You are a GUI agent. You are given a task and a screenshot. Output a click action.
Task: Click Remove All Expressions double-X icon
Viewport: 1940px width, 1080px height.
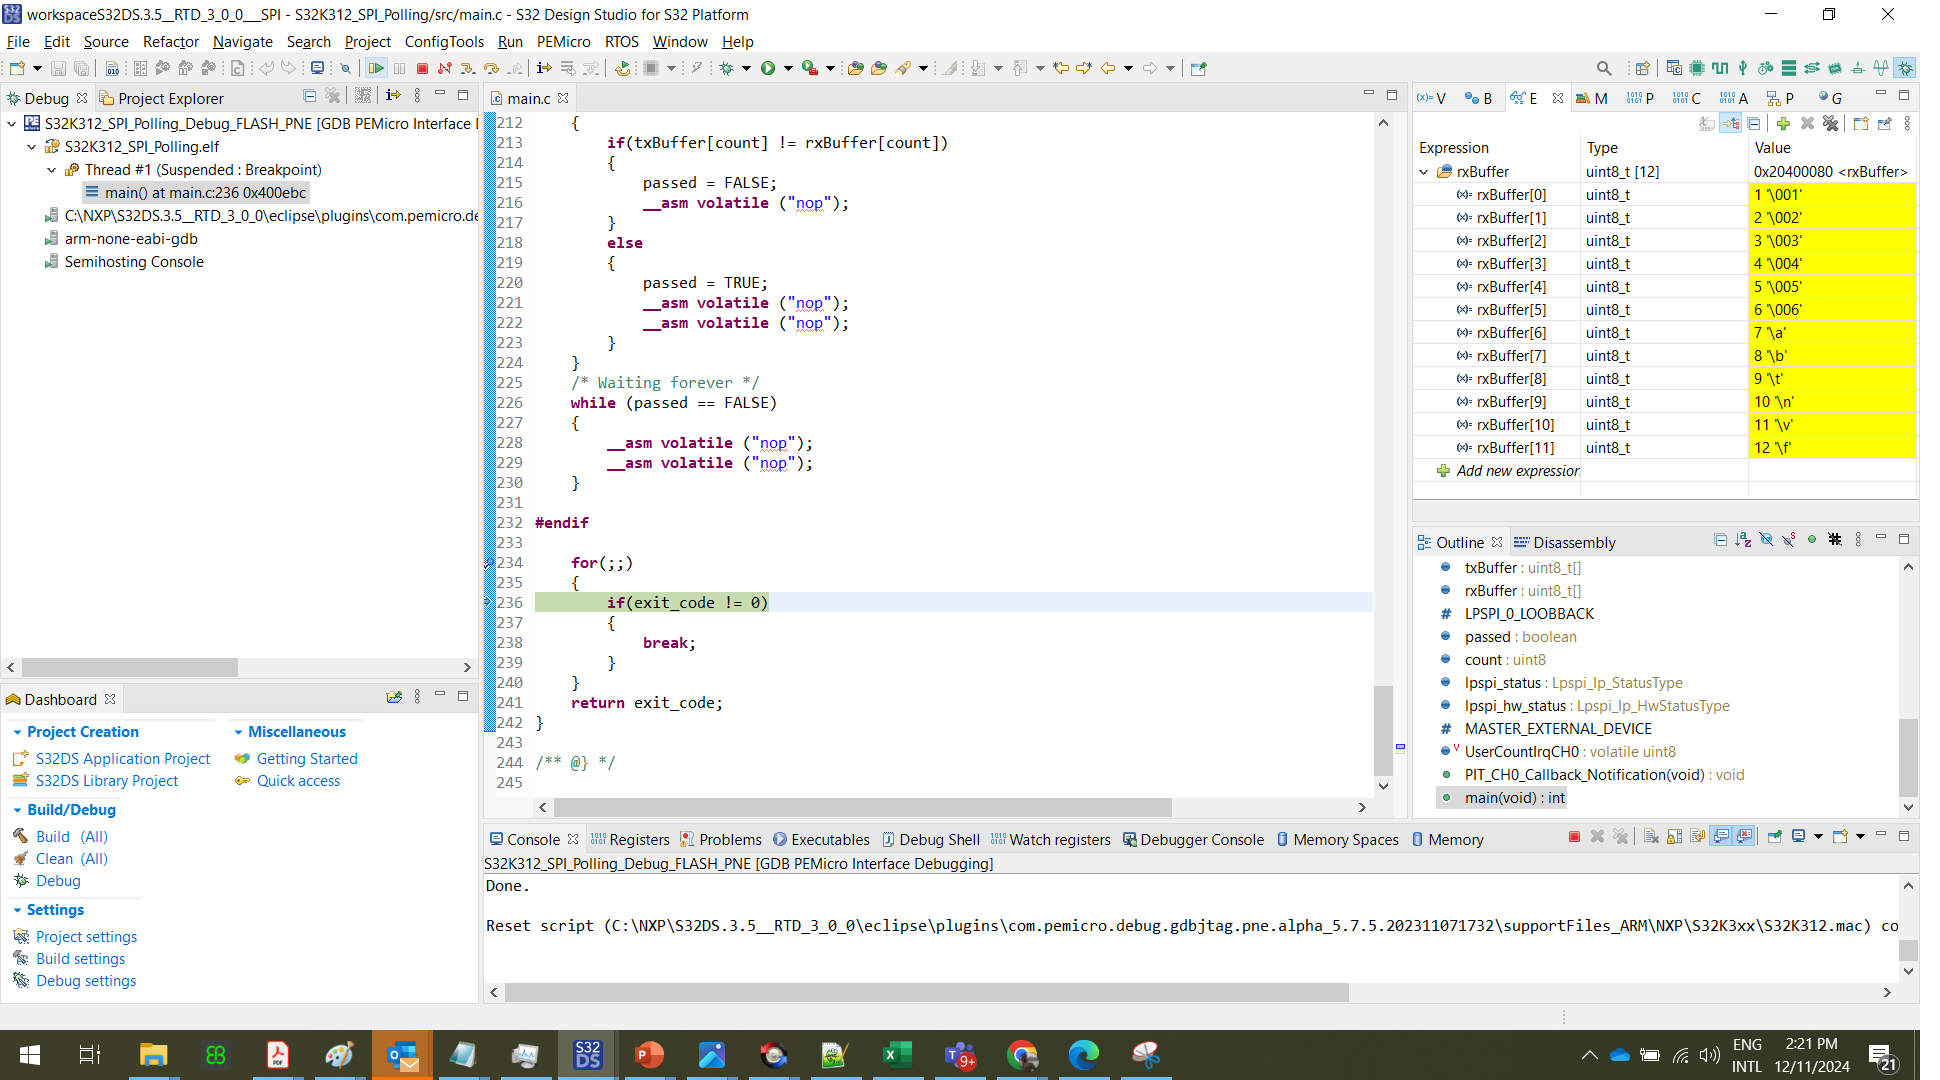[1830, 123]
